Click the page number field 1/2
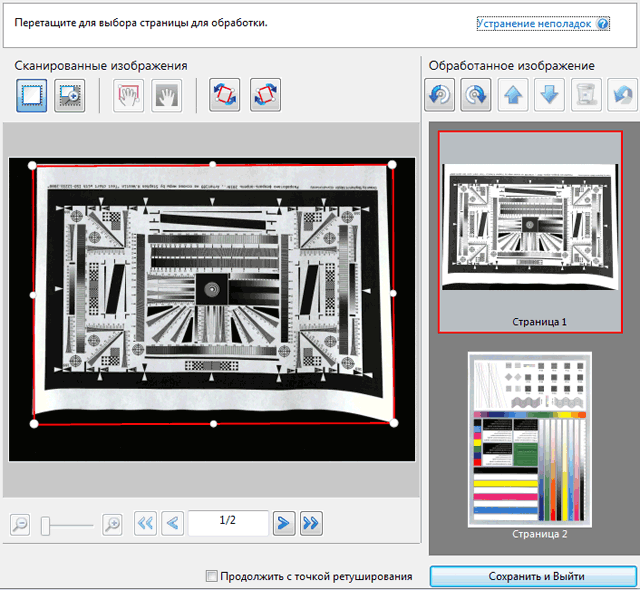The height and width of the screenshot is (590, 640). [x=228, y=522]
